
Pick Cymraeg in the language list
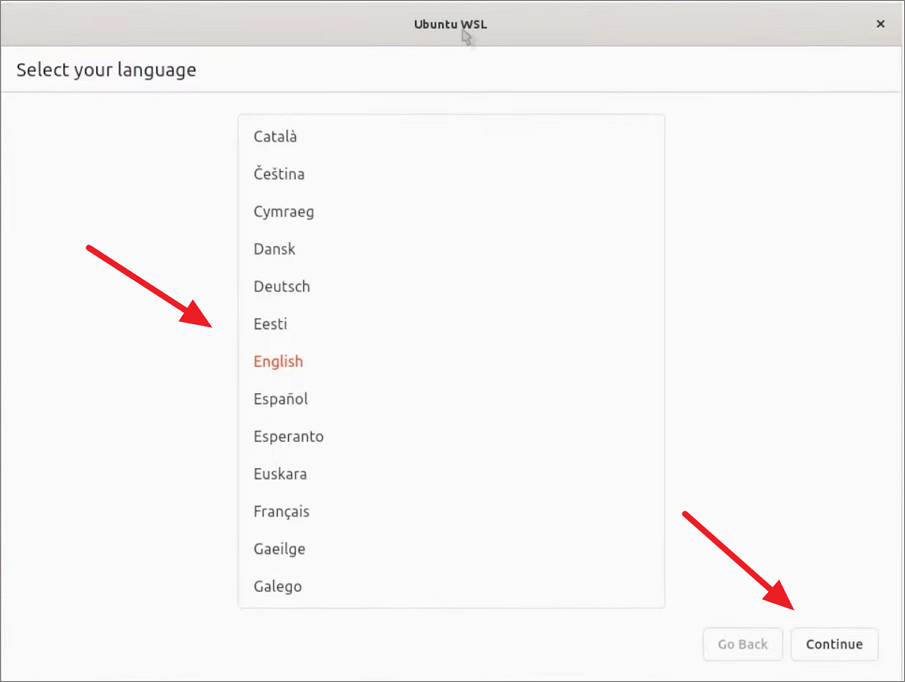(x=451, y=212)
